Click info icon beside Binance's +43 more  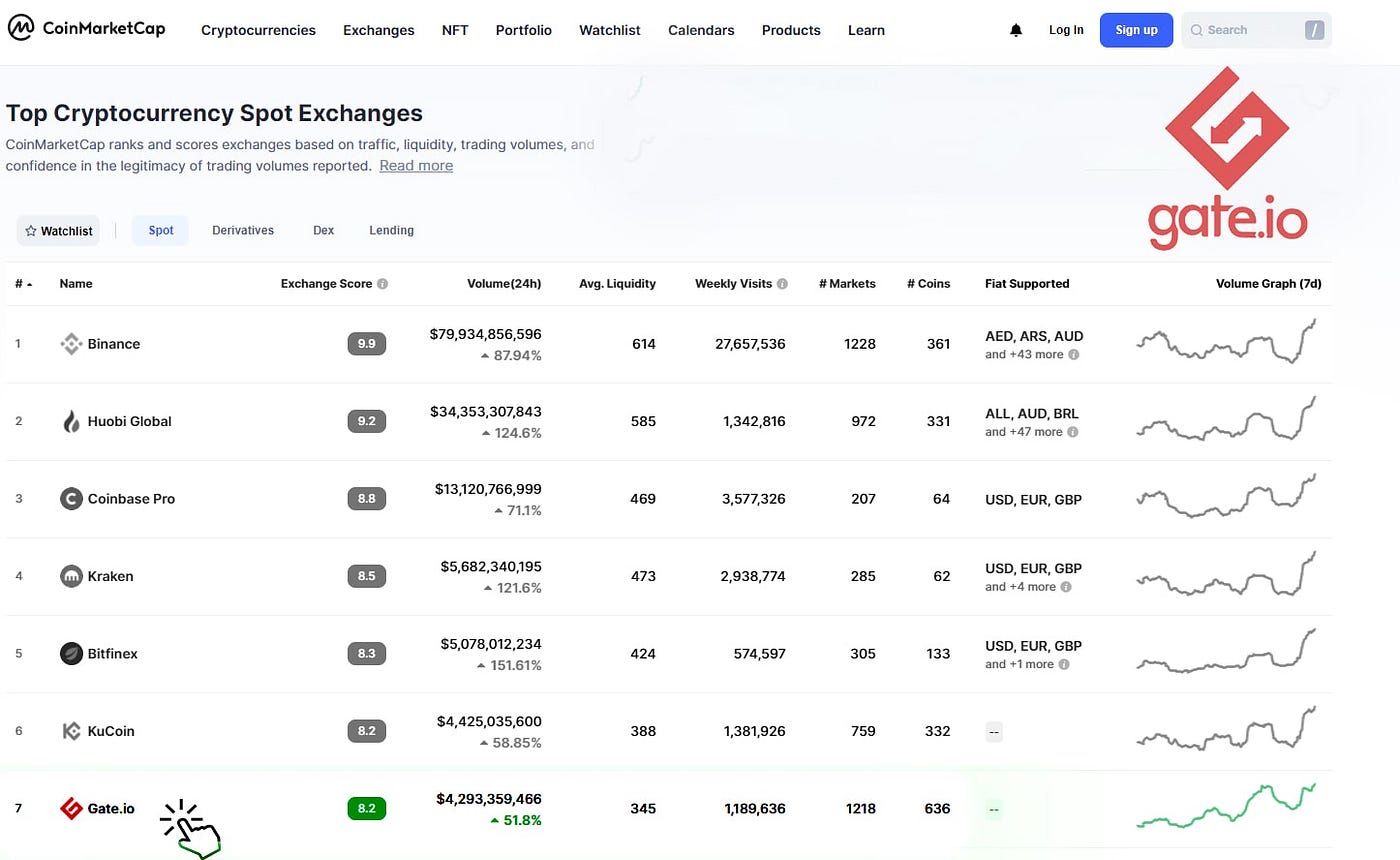pos(1073,354)
